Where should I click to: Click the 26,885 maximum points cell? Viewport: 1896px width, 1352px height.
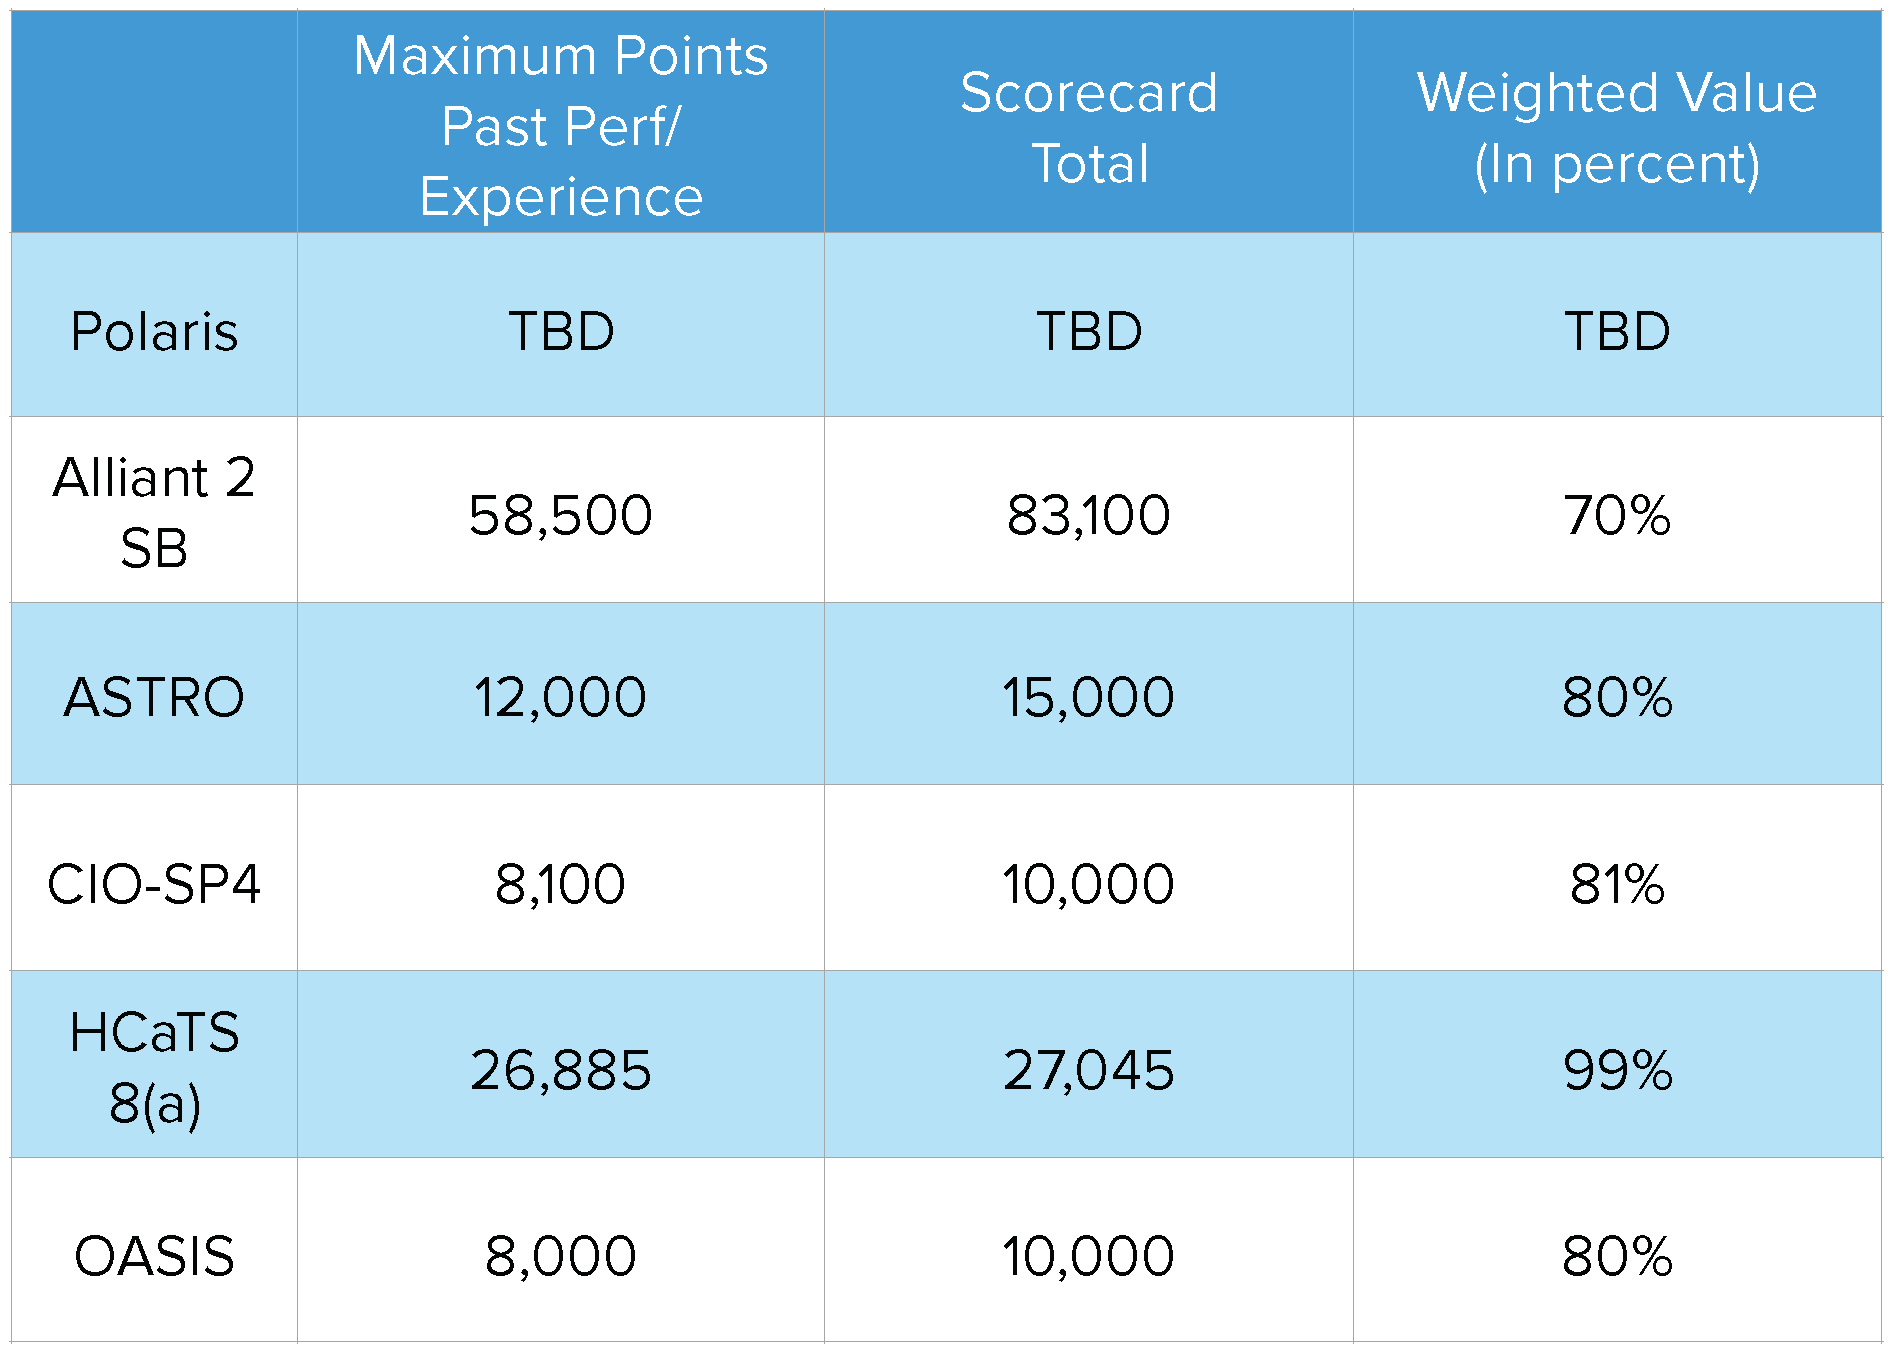click(x=561, y=1070)
